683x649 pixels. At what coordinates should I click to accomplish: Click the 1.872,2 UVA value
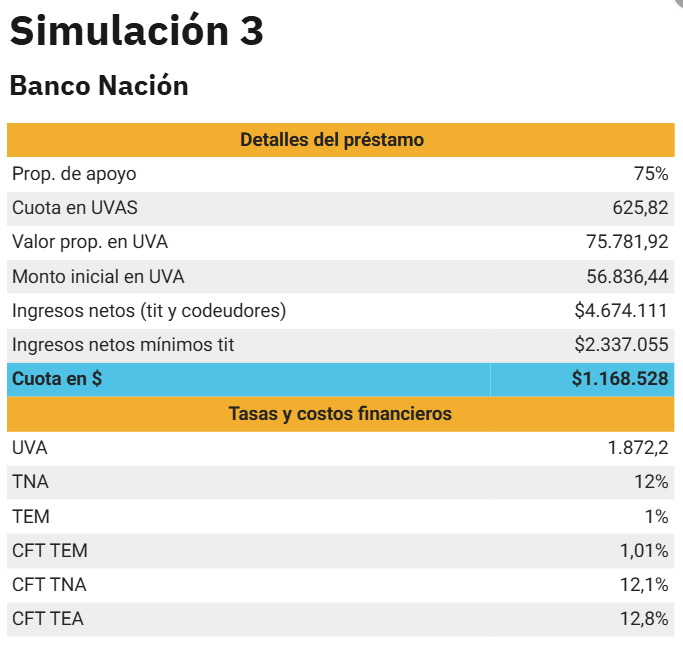[637, 448]
